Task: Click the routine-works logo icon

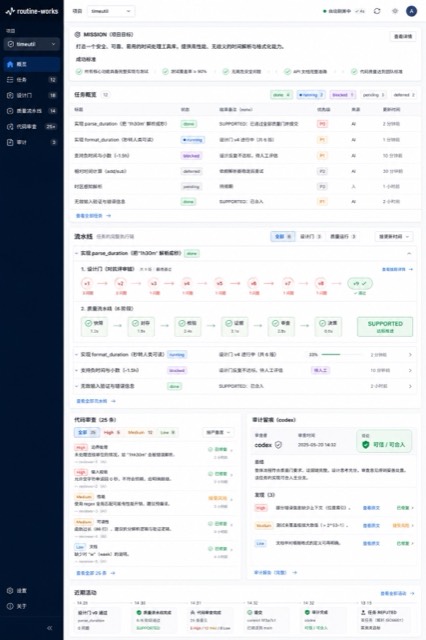Action: click(10, 11)
